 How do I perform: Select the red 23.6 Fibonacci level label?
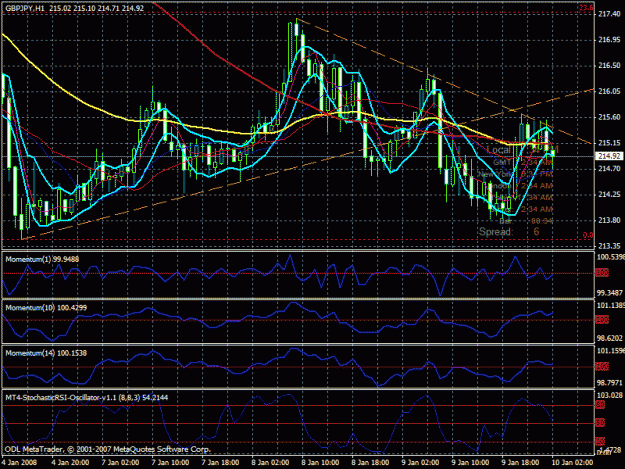tap(586, 8)
